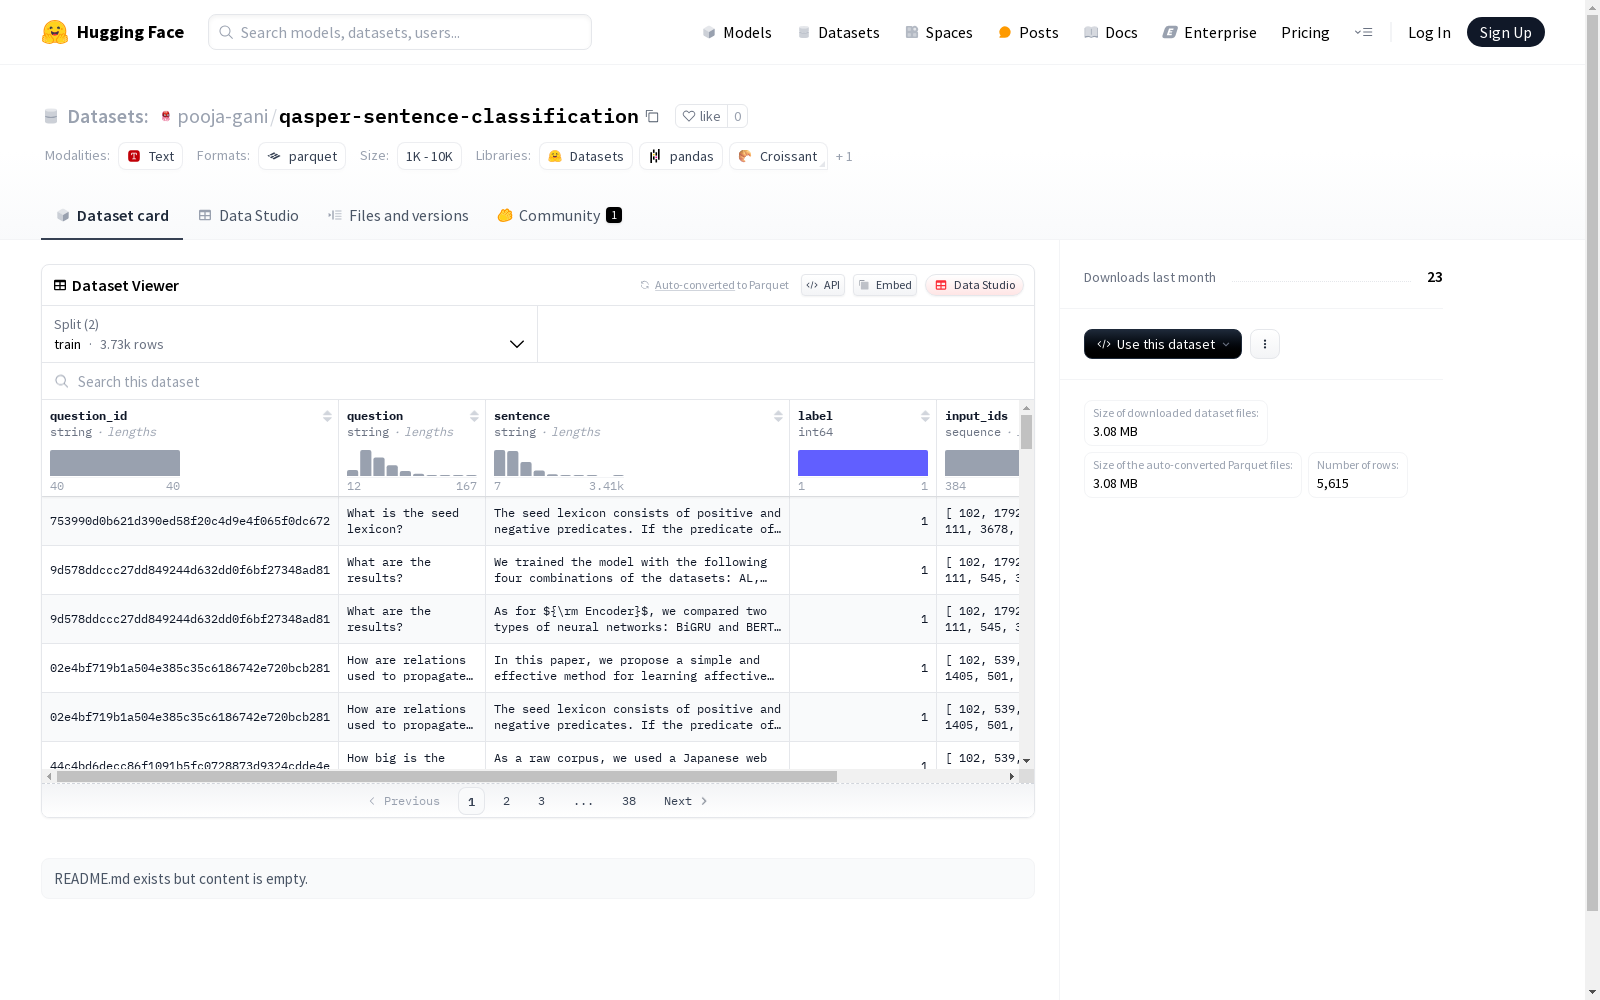Click the label column distribution bar

863,463
